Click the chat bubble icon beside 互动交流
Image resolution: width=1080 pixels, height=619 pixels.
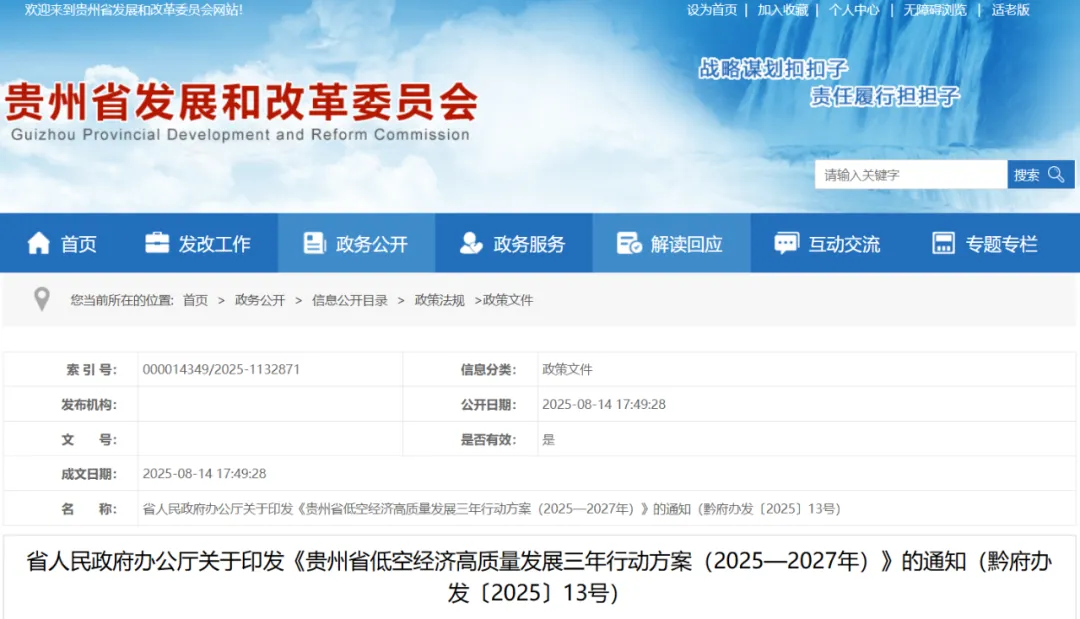tap(786, 243)
